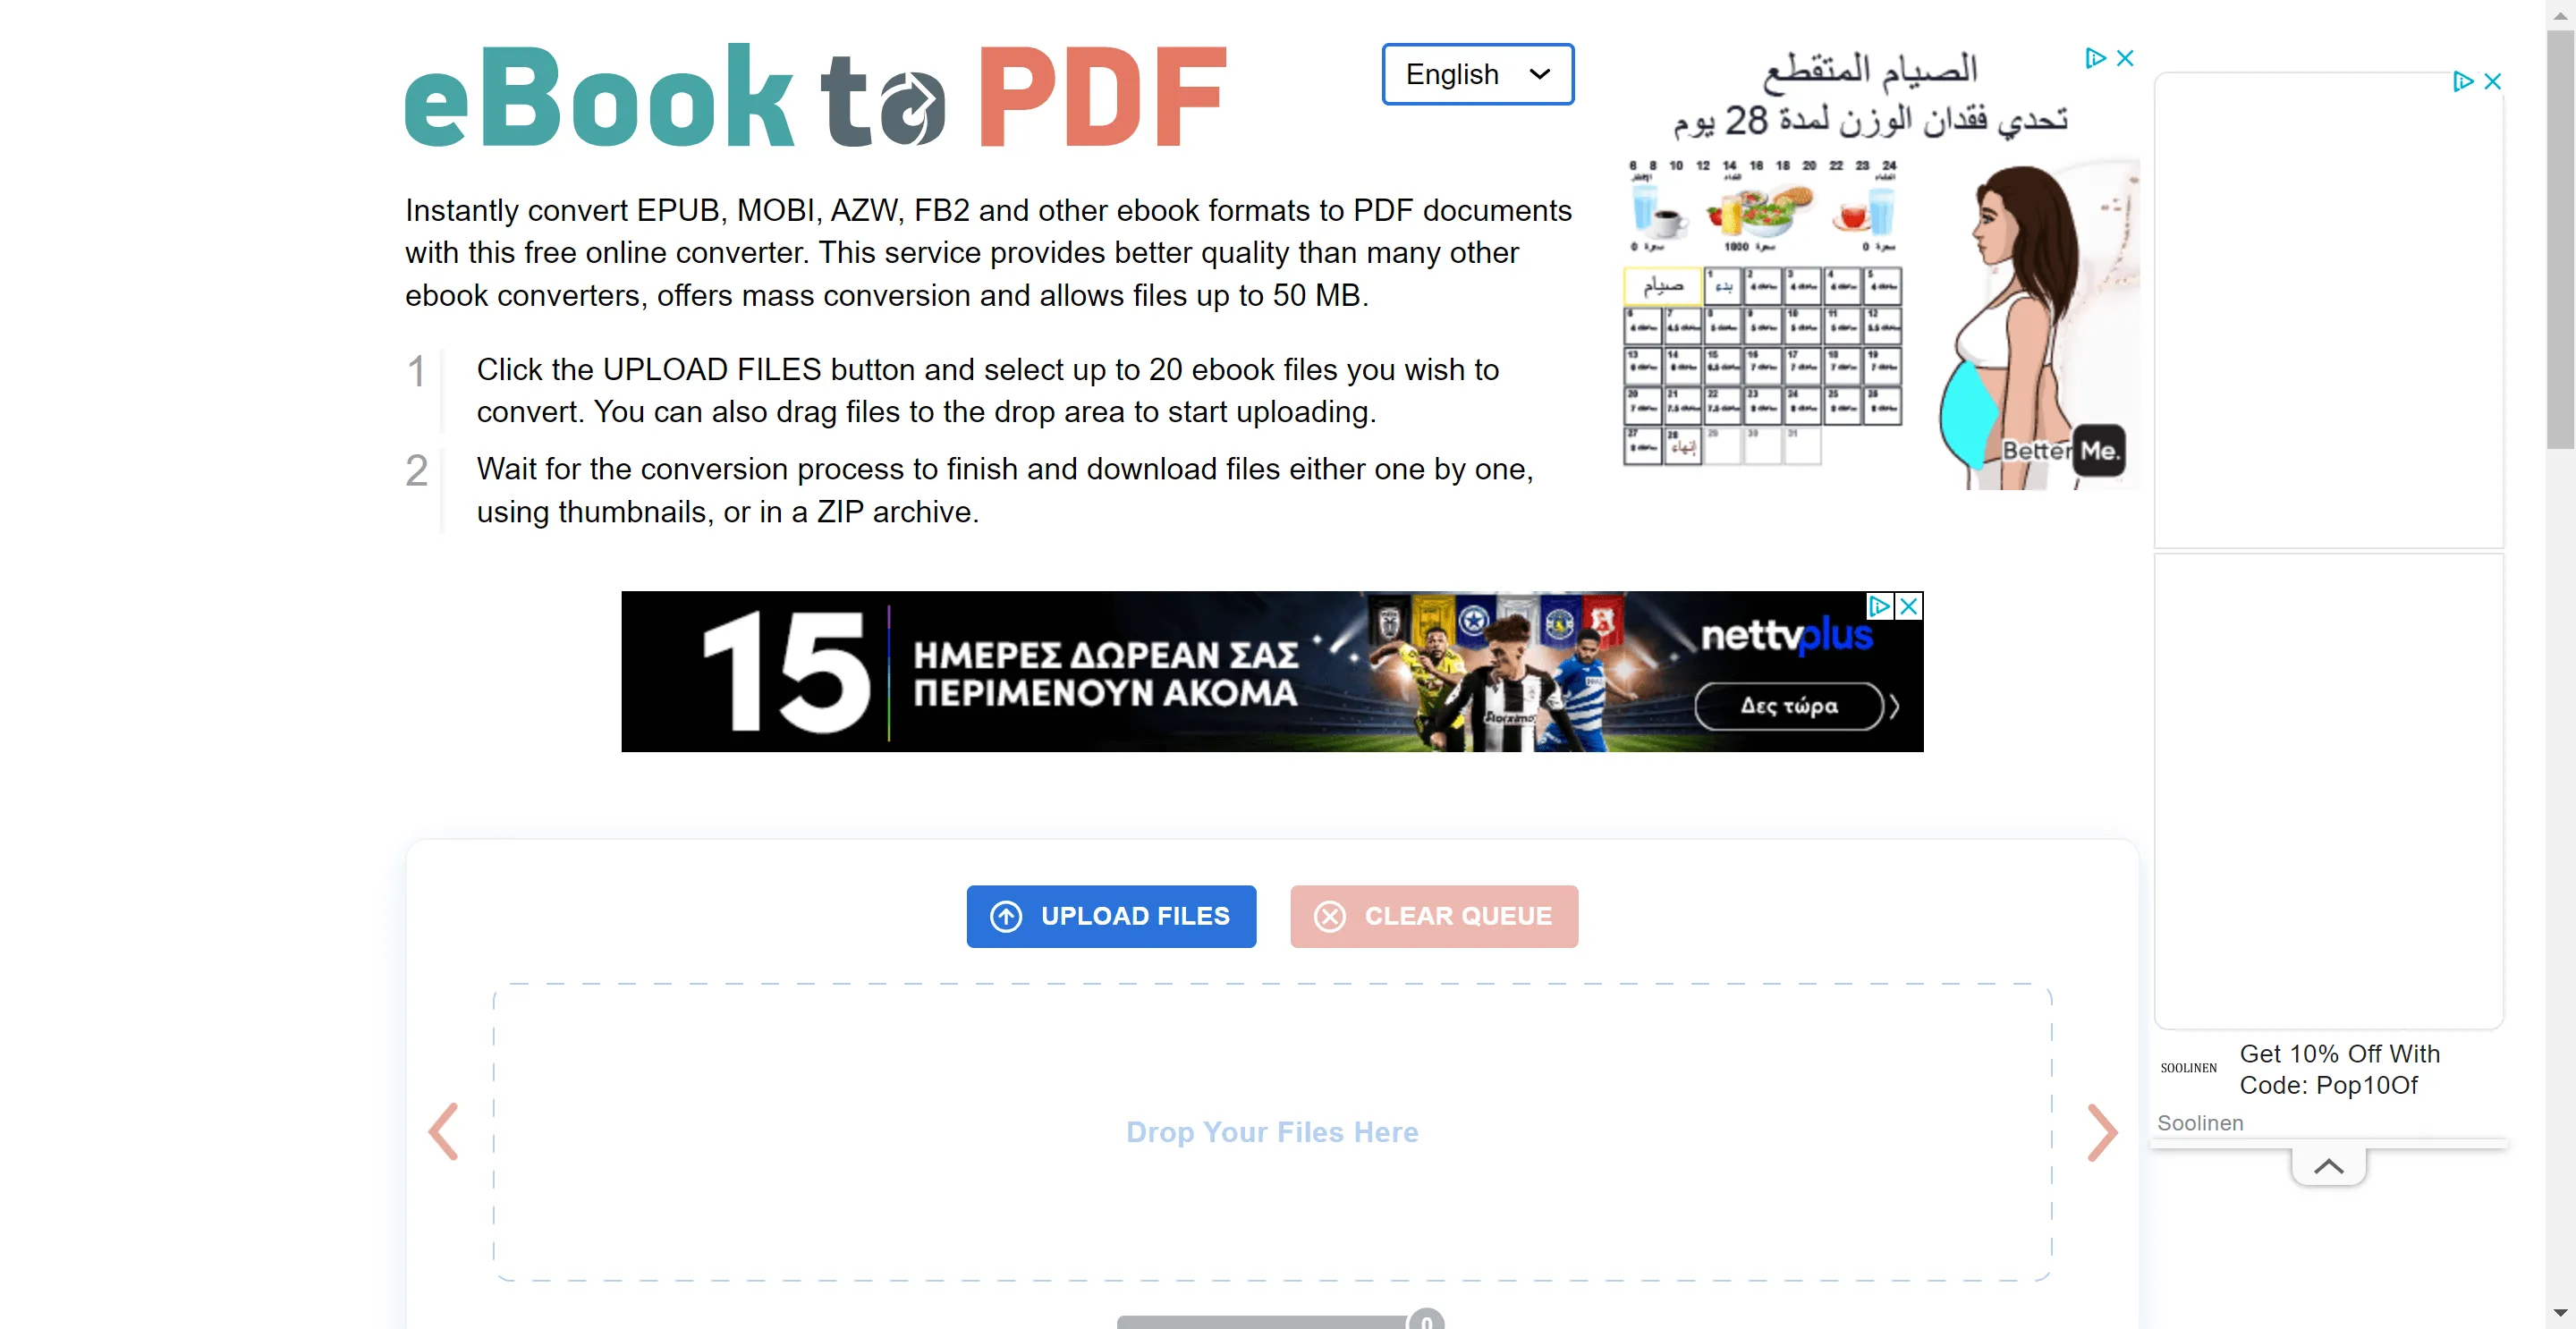Screen dimensions: 2576x1329
Task: Click the CLEAR QUEUE button
Action: point(1434,916)
